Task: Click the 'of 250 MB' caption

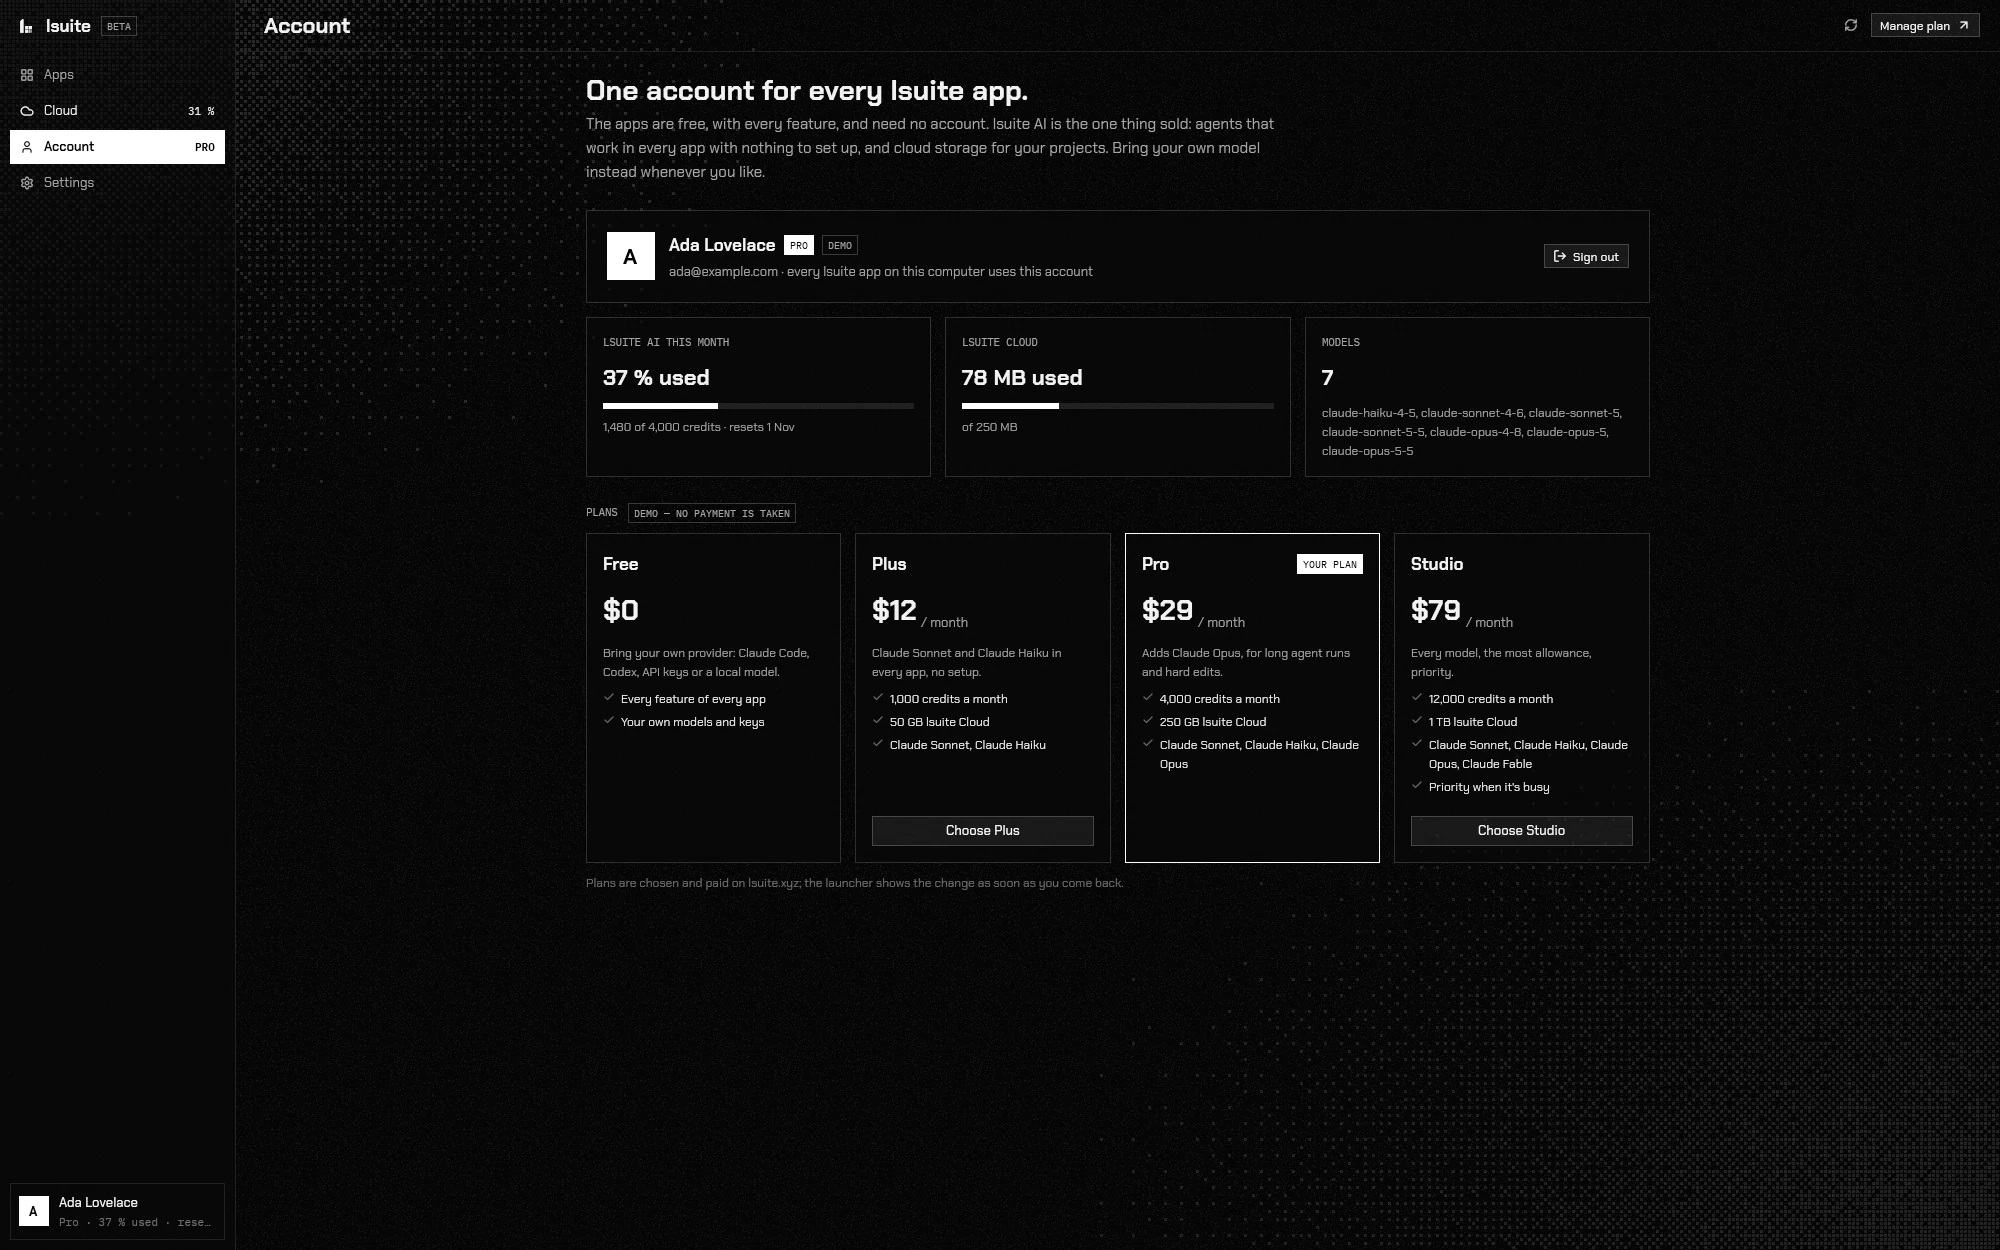Action: coord(989,427)
